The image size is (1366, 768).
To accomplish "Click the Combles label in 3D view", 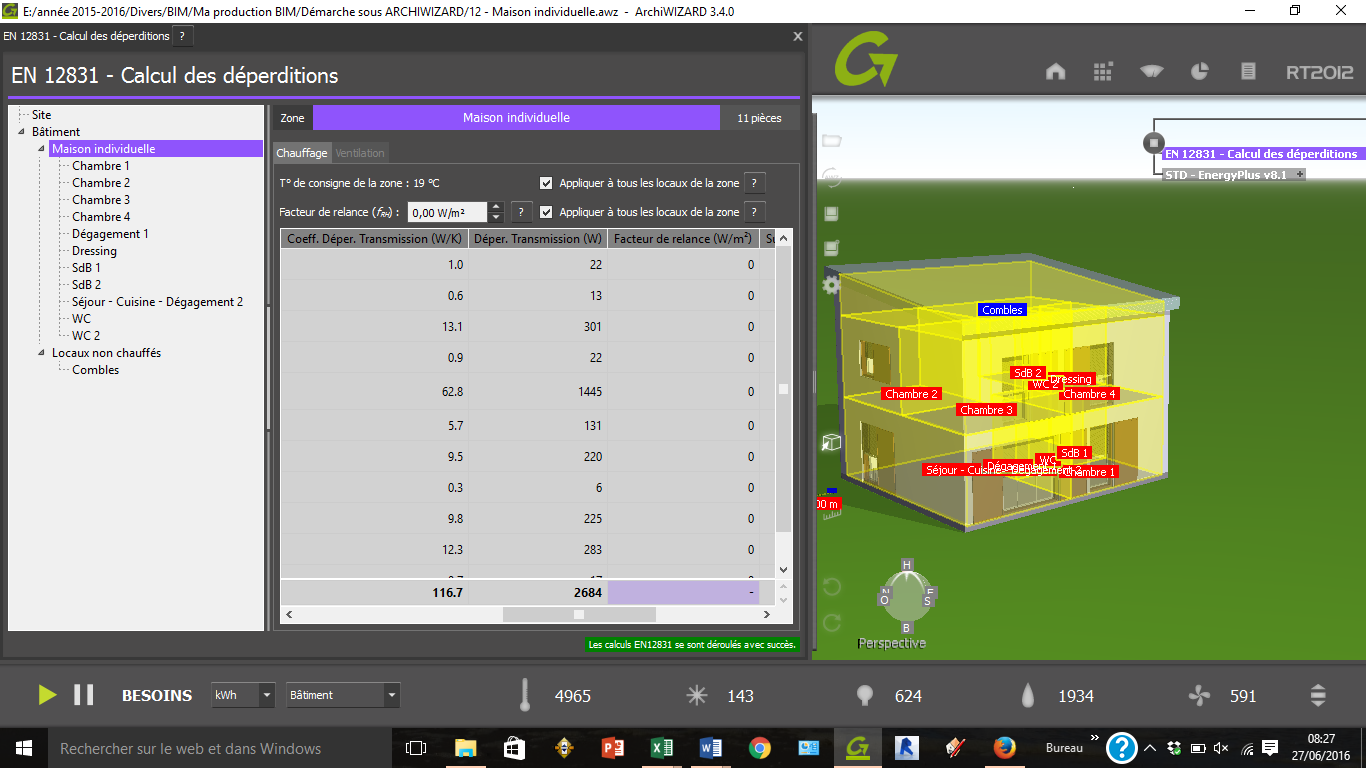I will coord(1002,310).
